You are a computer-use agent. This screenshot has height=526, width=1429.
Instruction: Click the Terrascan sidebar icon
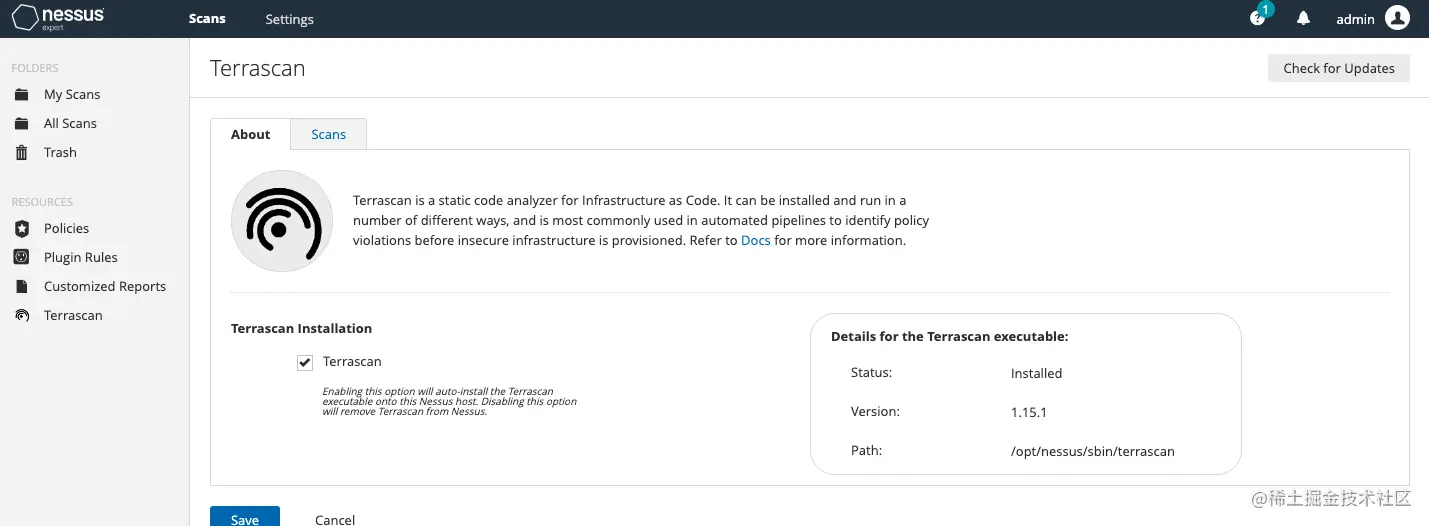pos(21,316)
